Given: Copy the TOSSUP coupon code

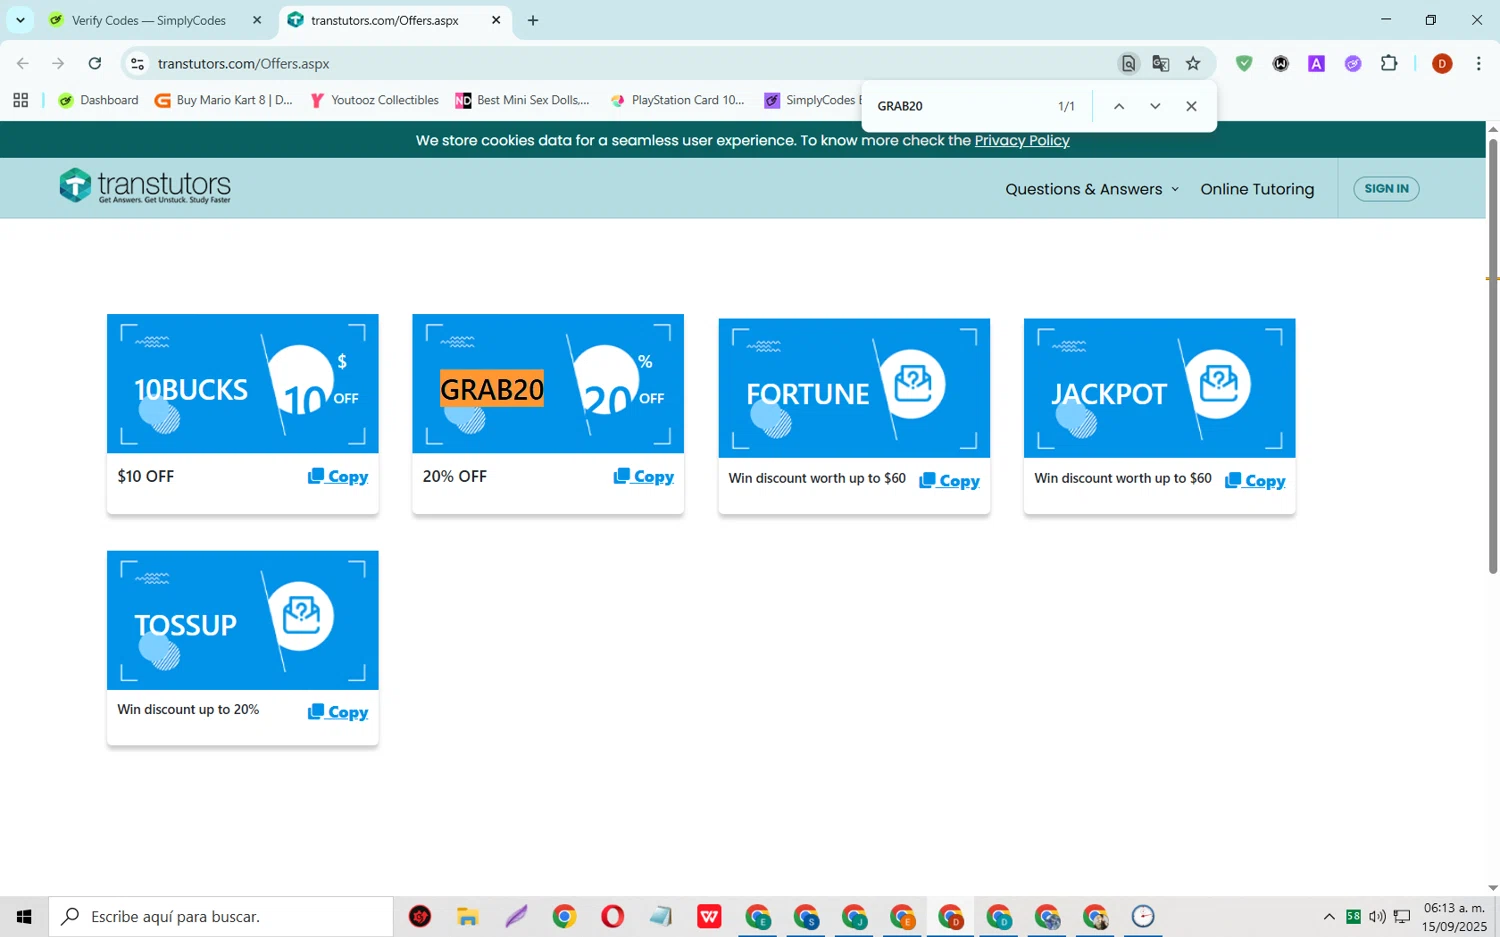Looking at the screenshot, I should click(x=338, y=712).
